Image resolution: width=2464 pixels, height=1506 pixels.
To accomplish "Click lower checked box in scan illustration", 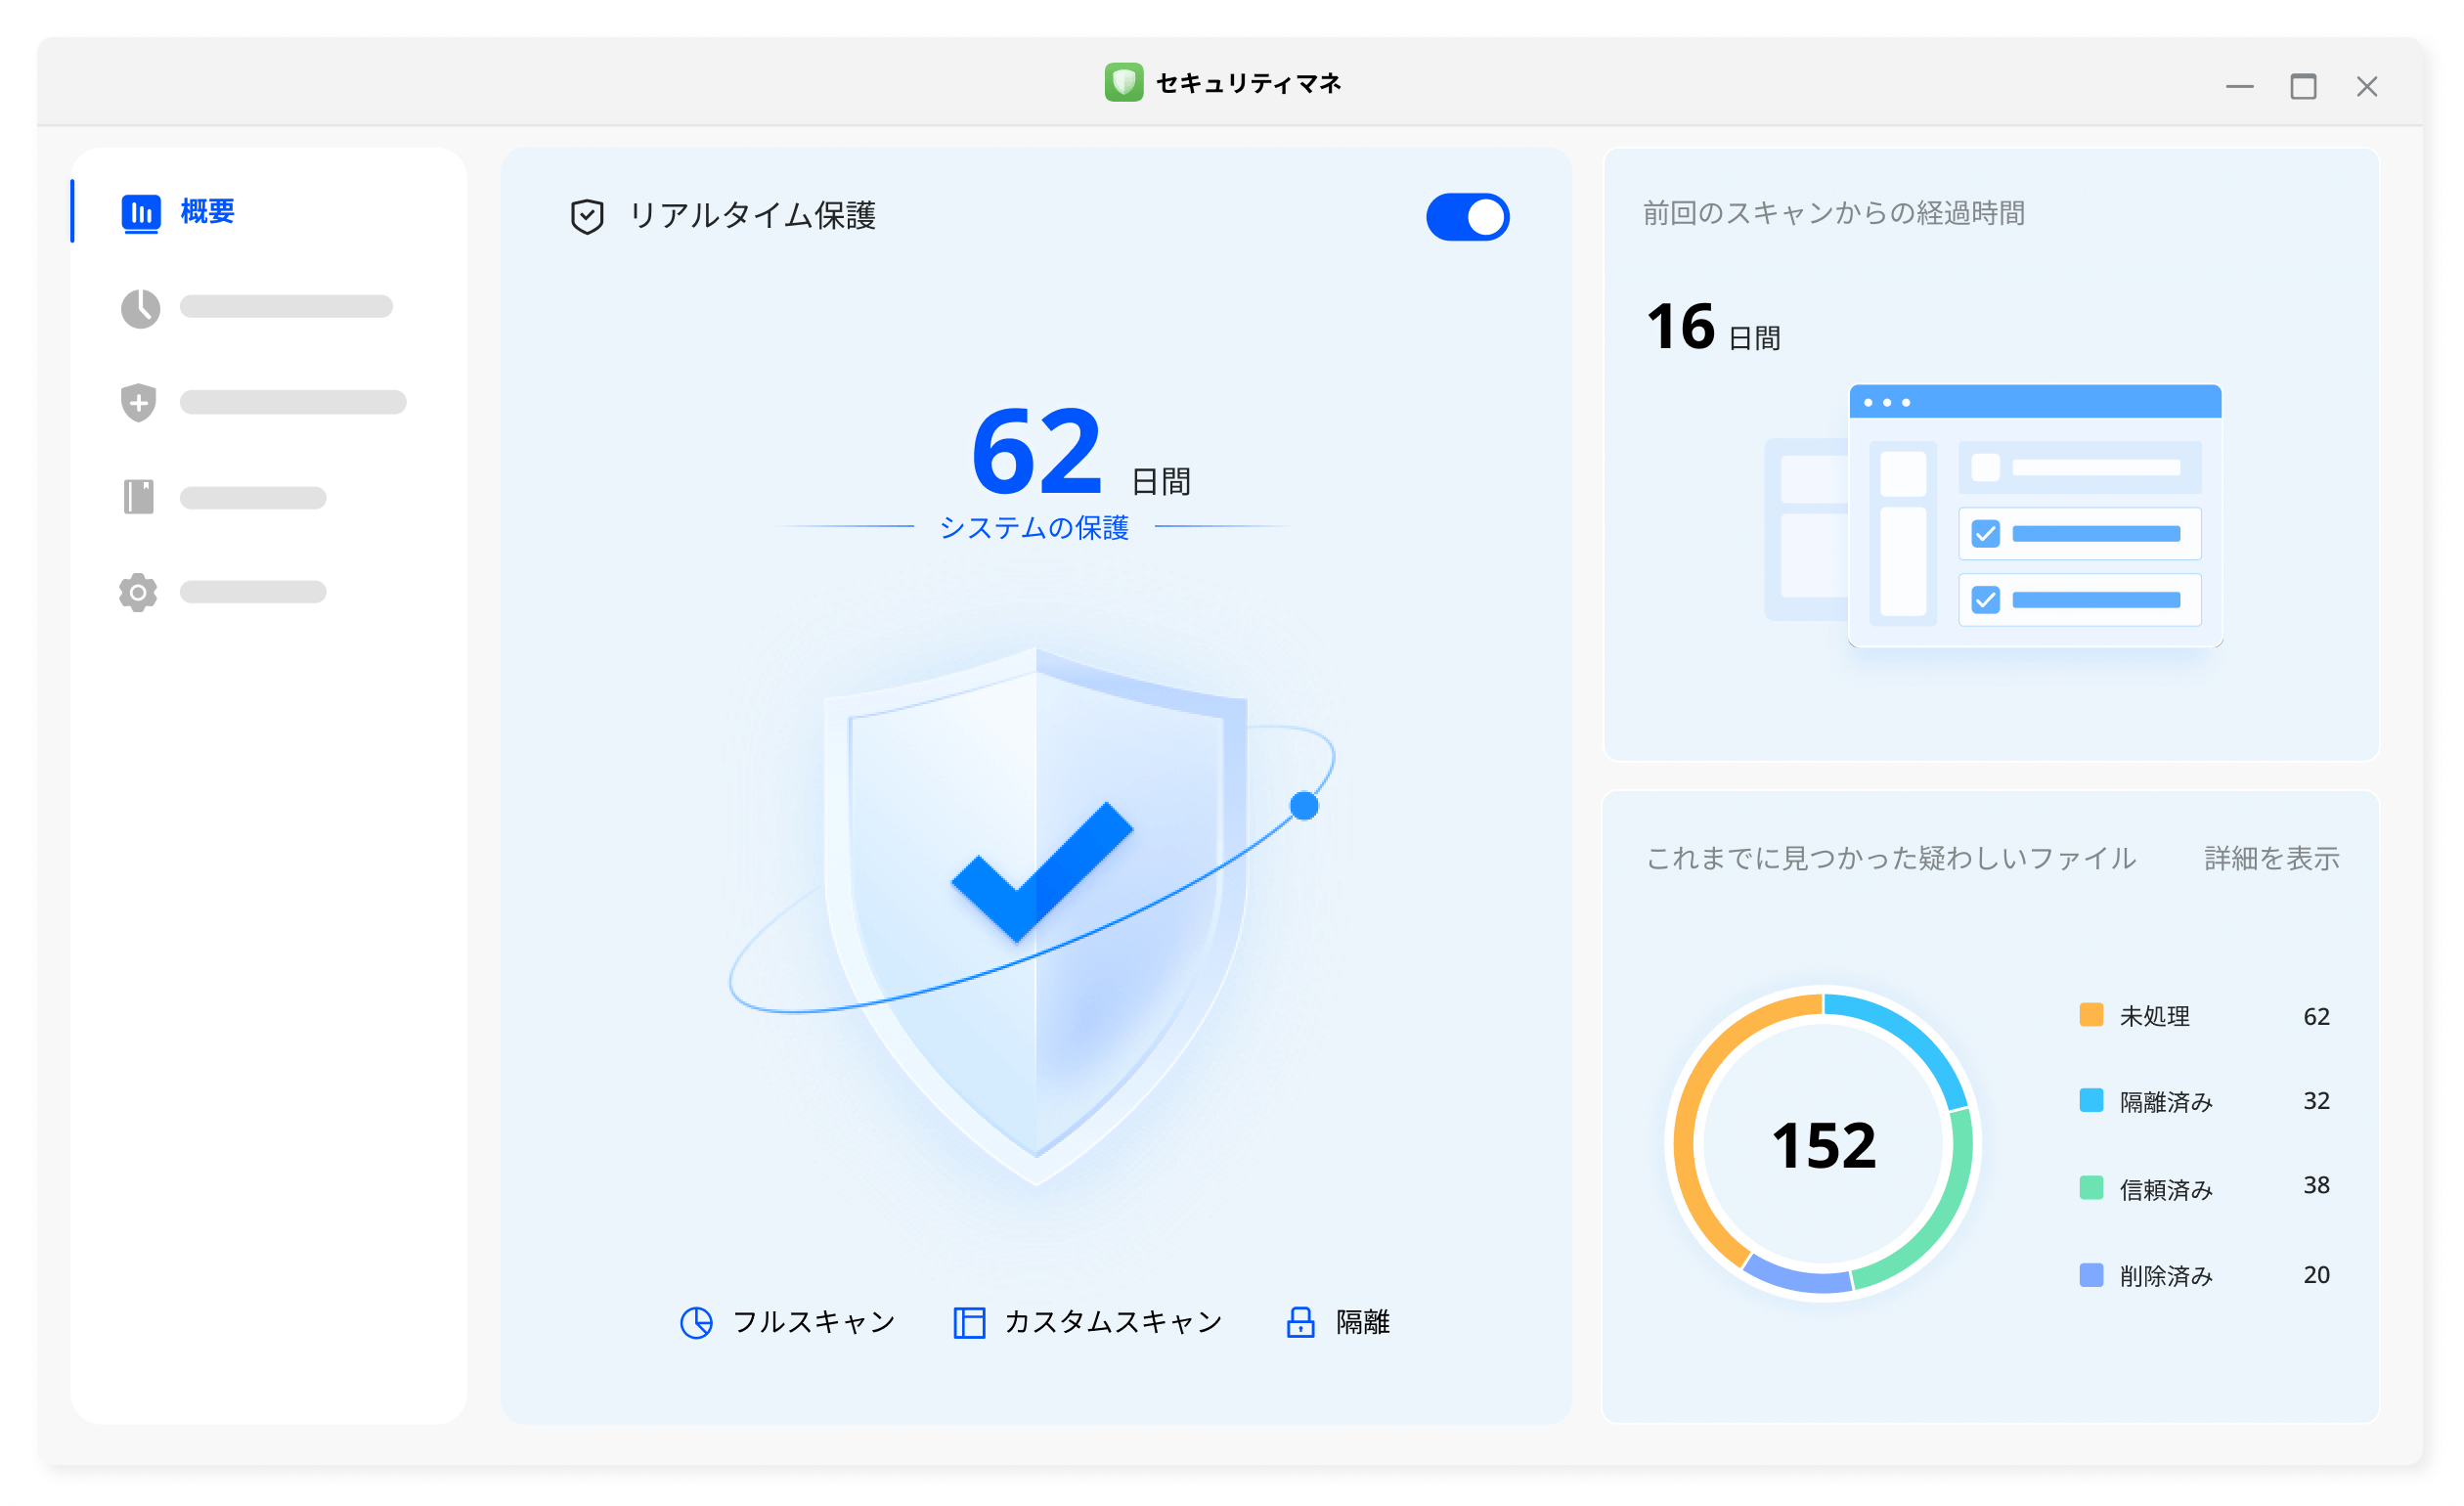I will tap(1985, 600).
